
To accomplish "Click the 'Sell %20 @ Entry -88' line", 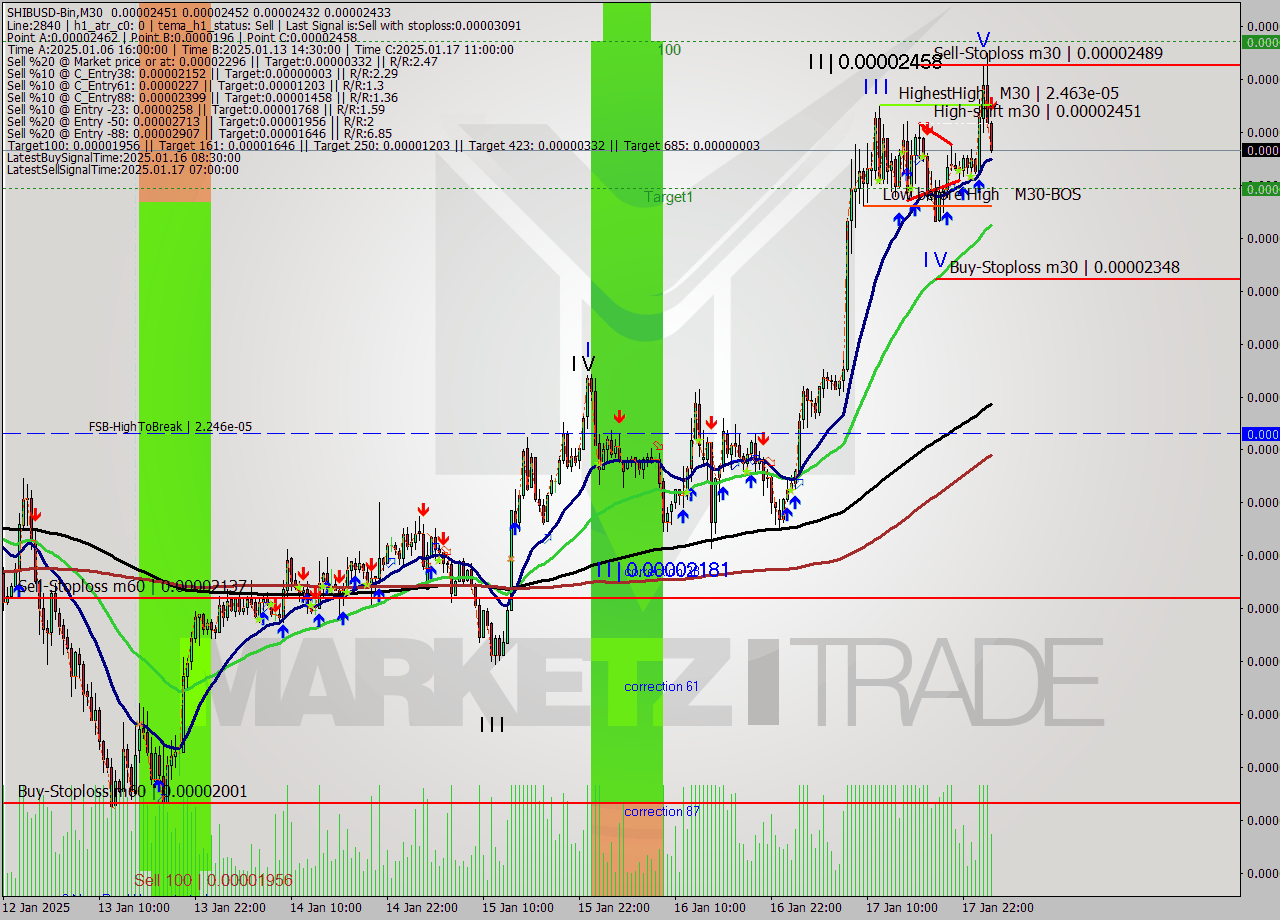I will click(x=199, y=133).
